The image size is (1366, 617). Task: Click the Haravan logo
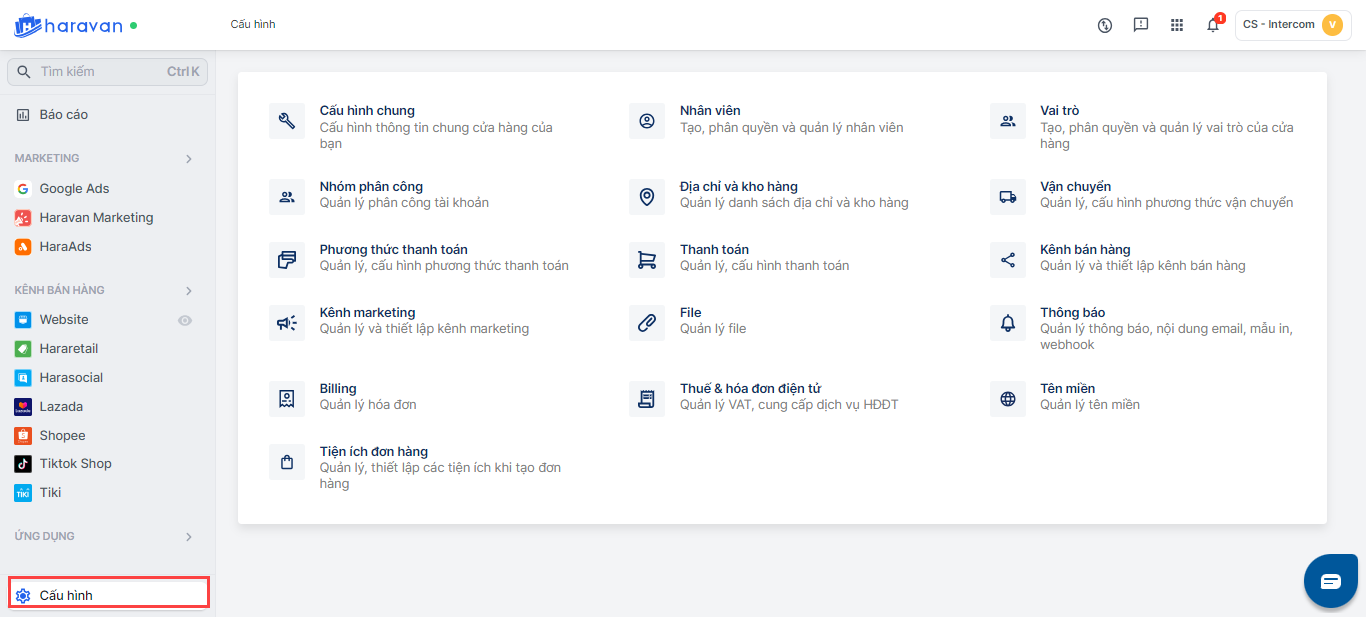pos(68,26)
